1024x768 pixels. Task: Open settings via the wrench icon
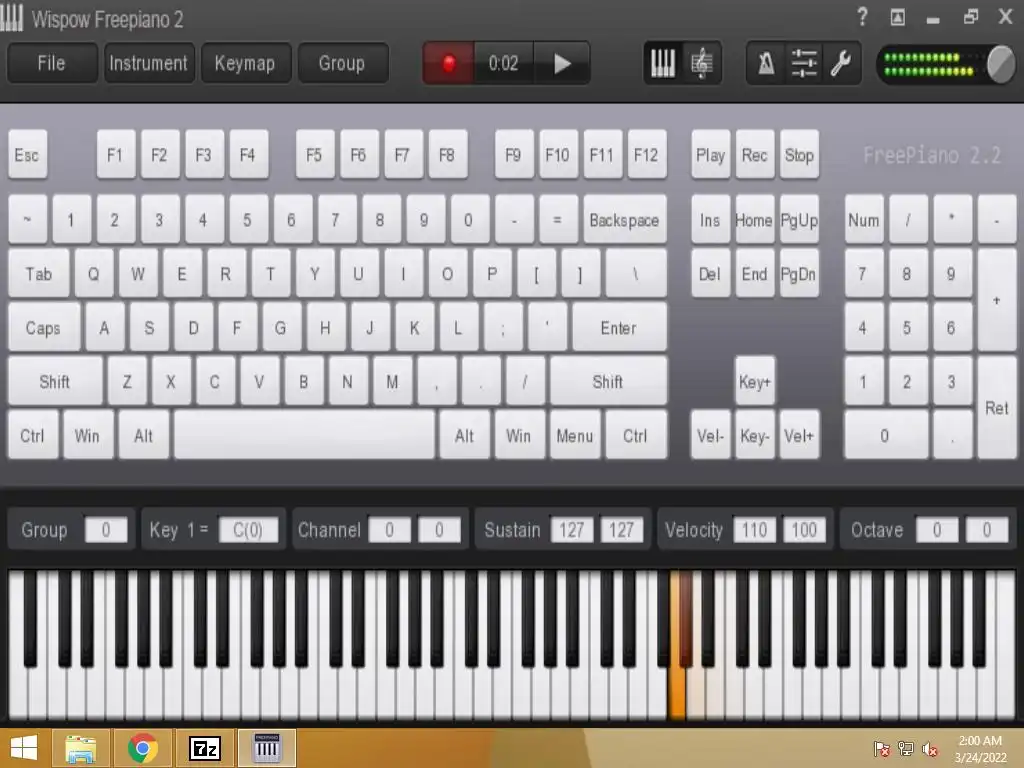(841, 63)
